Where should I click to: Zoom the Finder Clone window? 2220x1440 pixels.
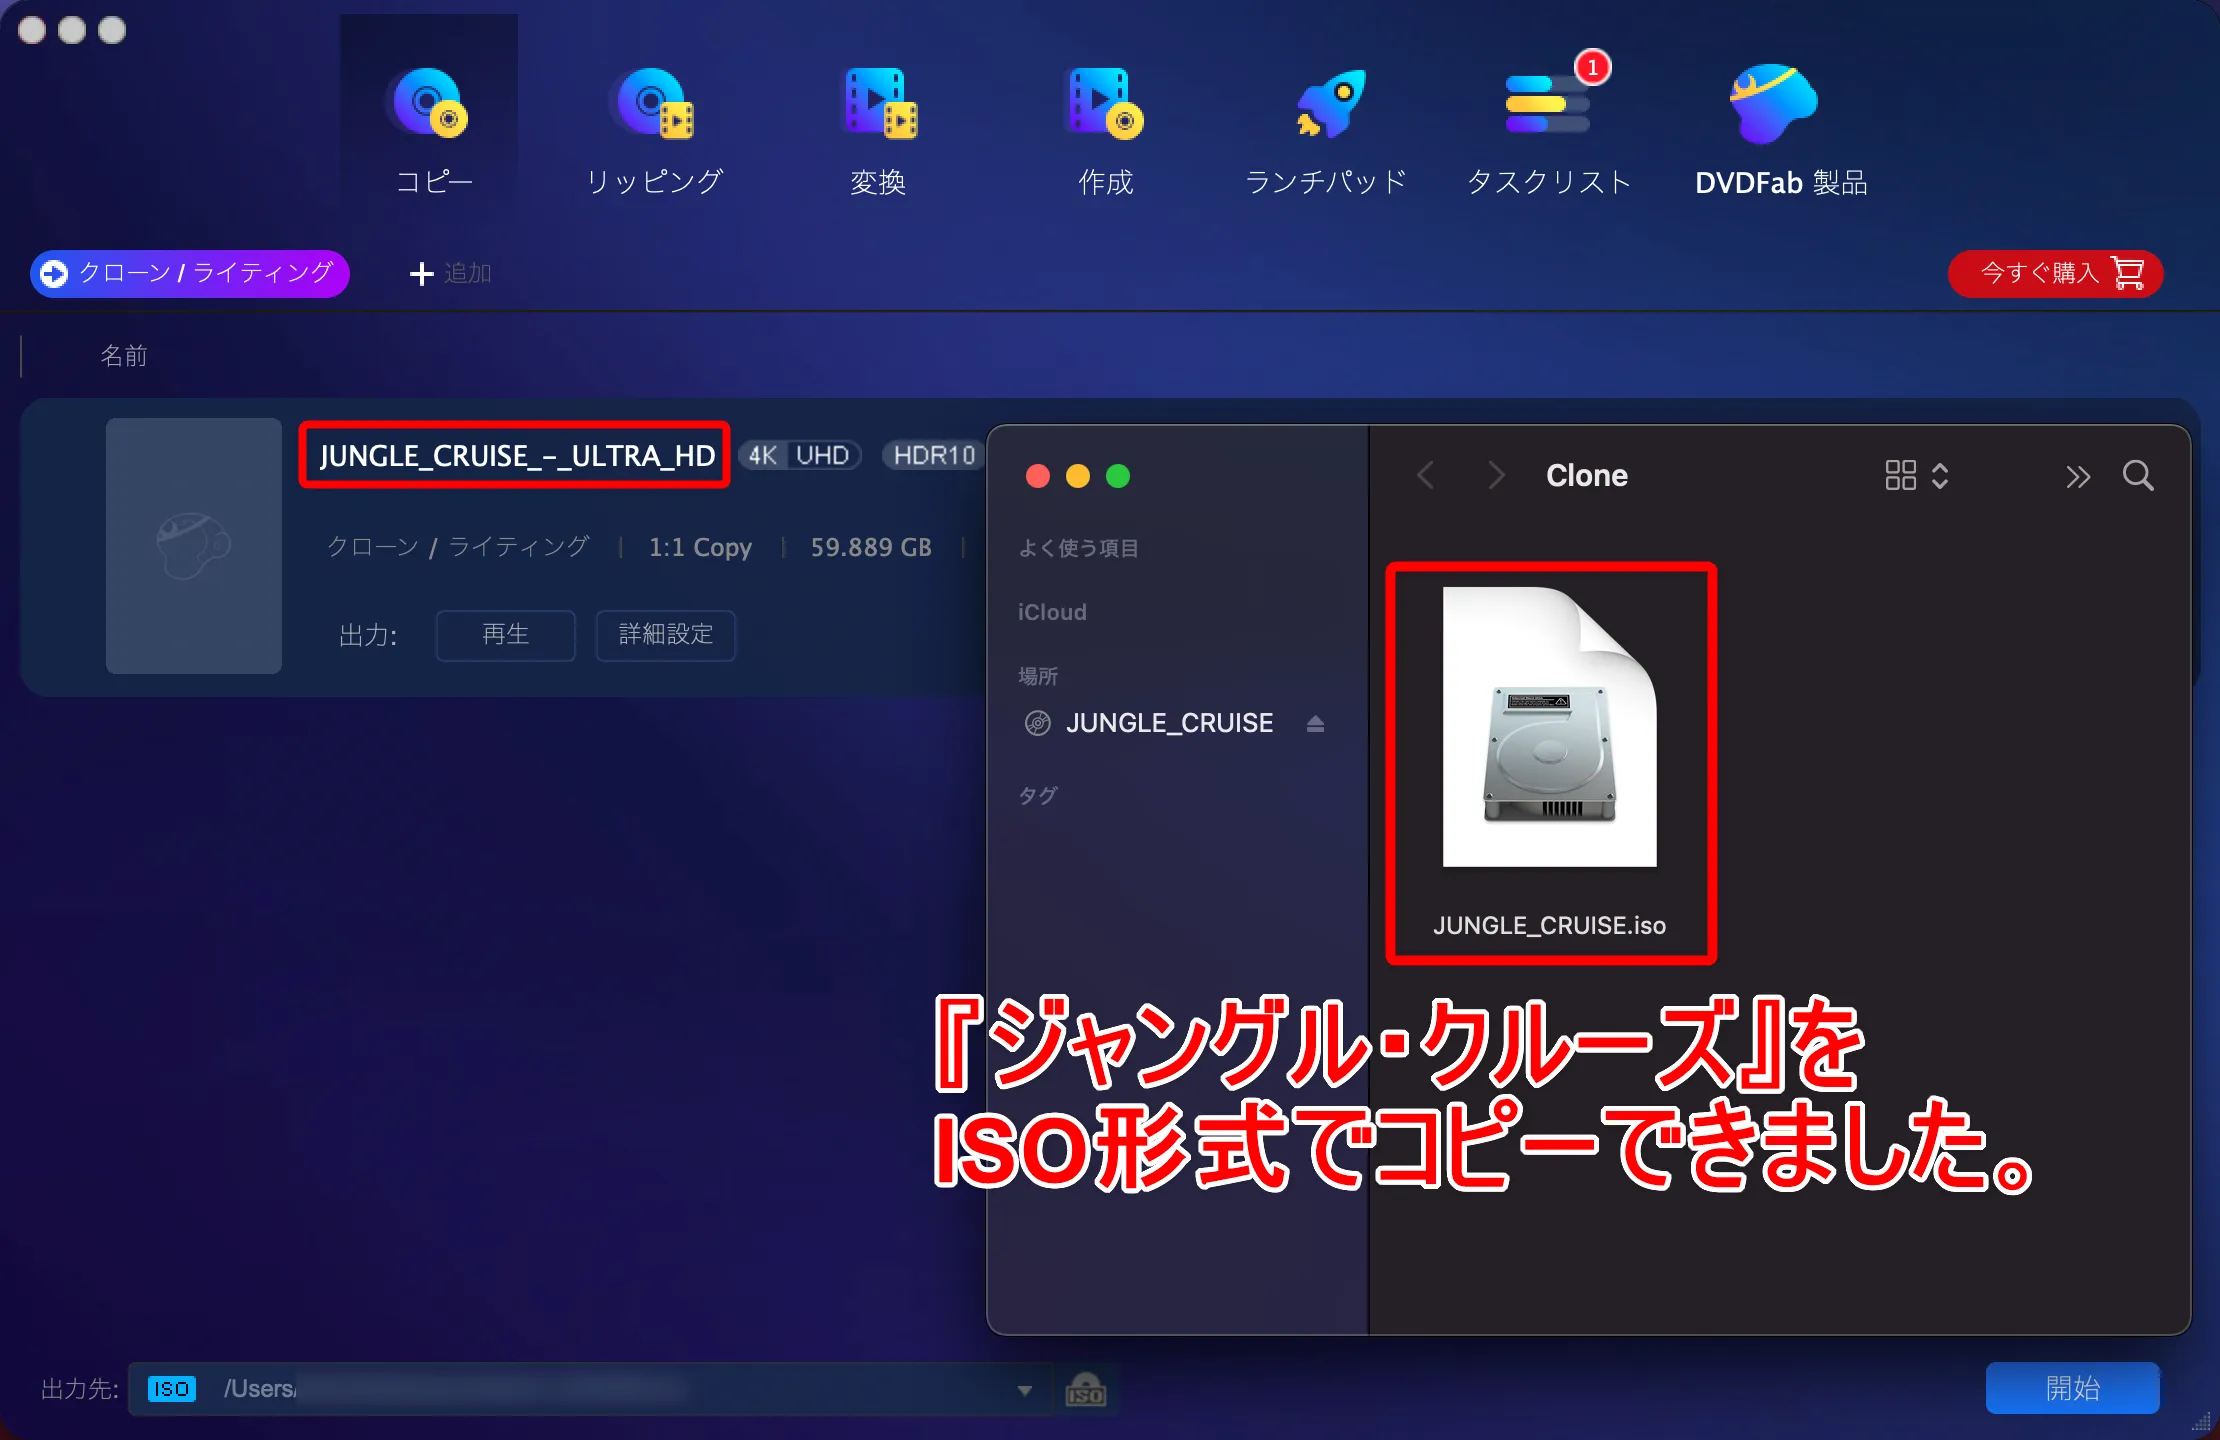tap(1118, 476)
